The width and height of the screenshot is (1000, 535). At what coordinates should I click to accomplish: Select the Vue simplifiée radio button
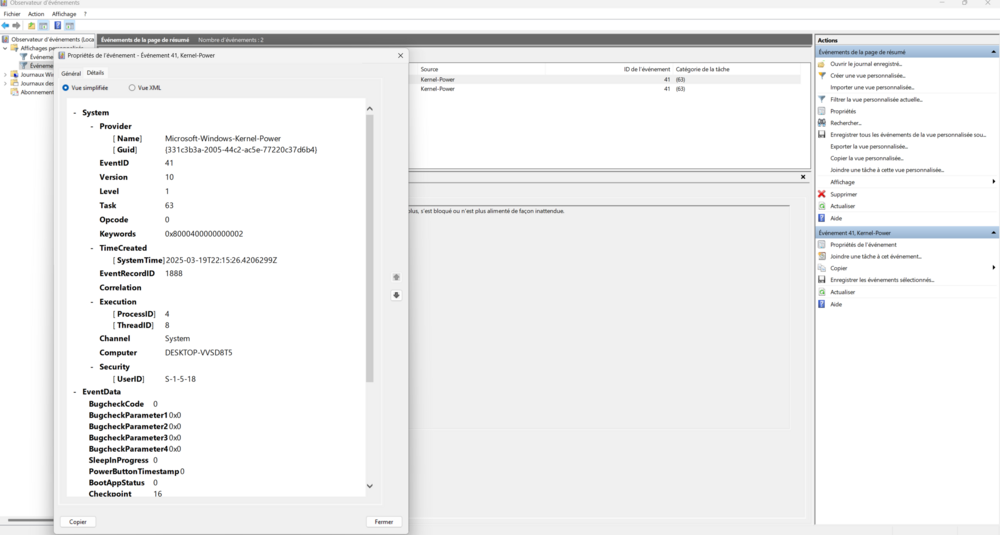tap(66, 88)
